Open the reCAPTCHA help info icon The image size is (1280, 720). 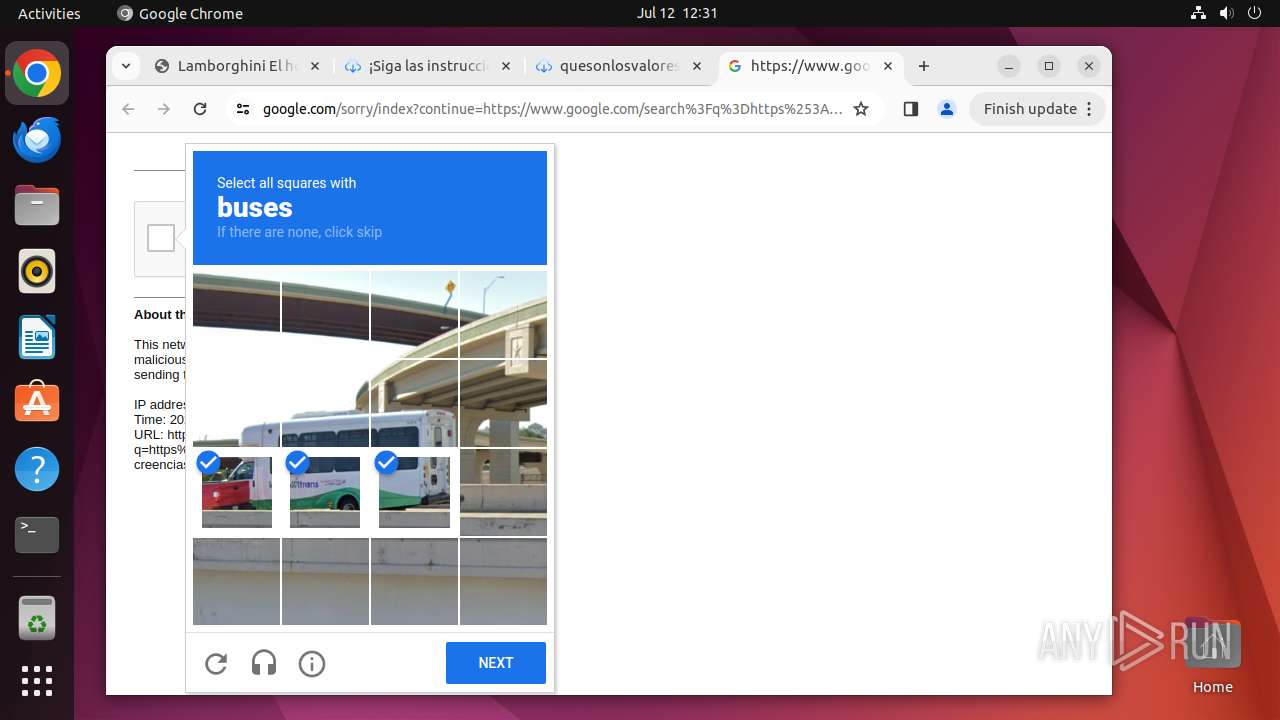[x=312, y=663]
